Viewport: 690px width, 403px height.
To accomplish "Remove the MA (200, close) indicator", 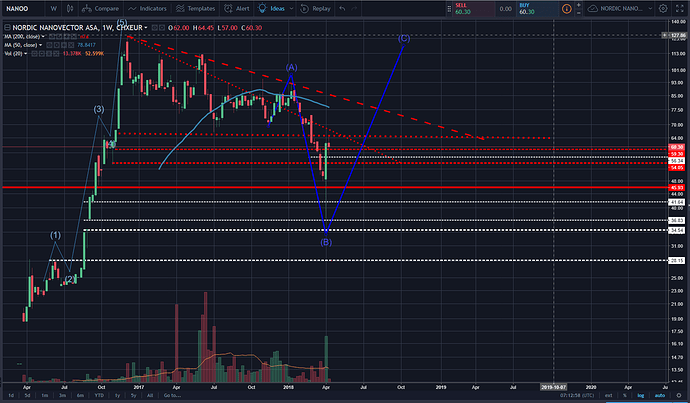I will click(x=74, y=36).
